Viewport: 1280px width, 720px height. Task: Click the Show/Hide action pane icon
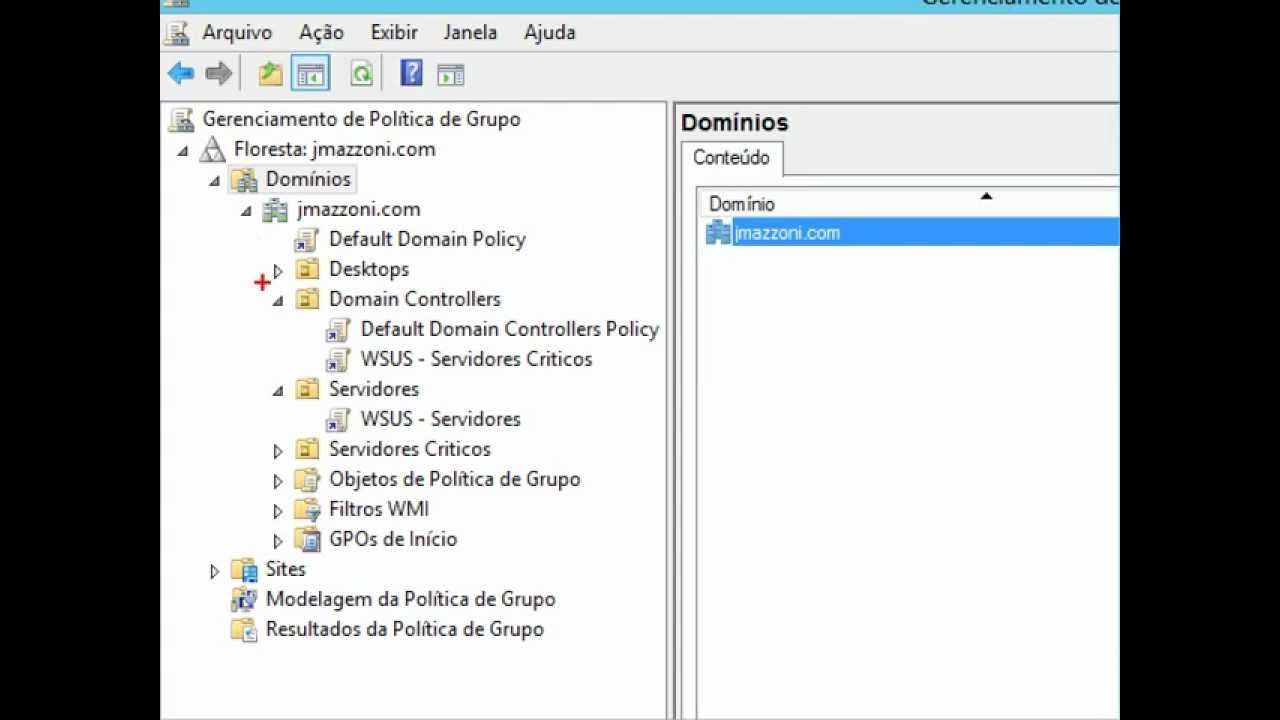(451, 74)
